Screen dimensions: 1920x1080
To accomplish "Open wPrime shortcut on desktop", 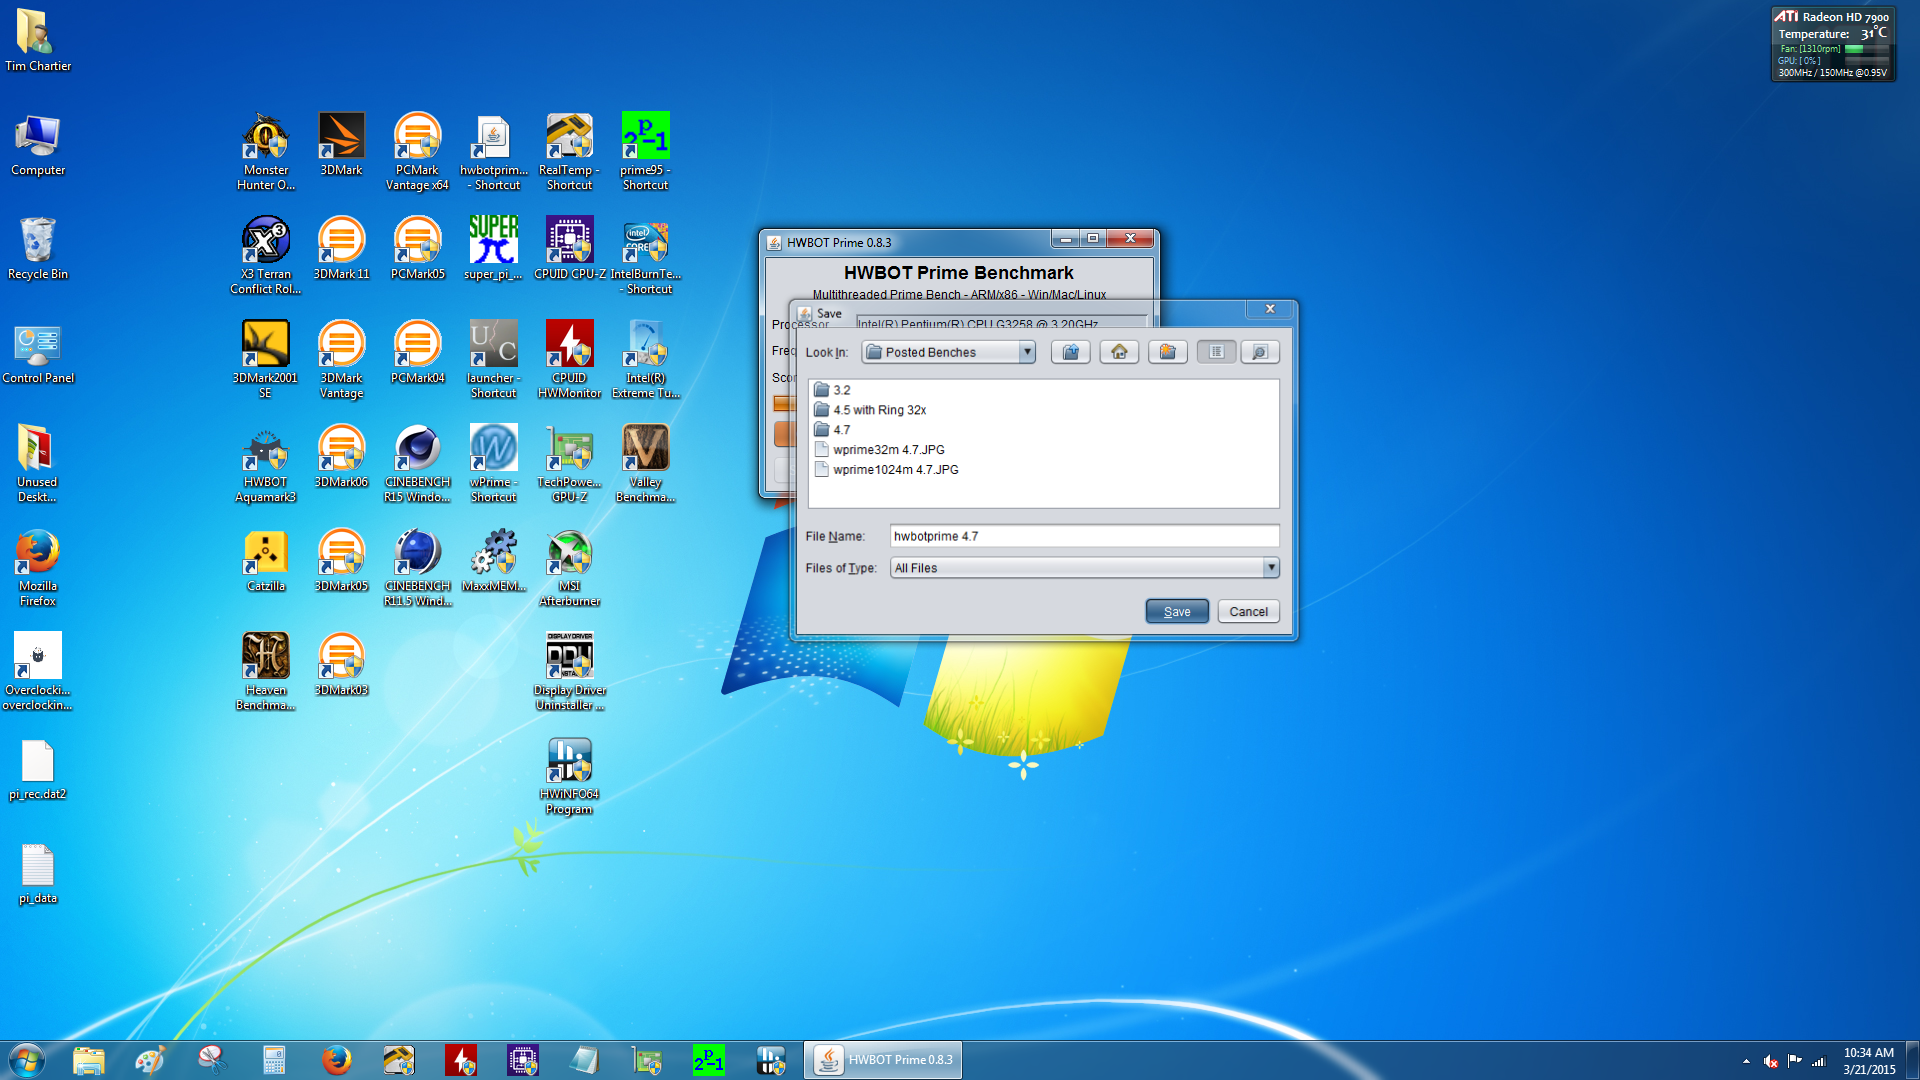I will point(493,464).
